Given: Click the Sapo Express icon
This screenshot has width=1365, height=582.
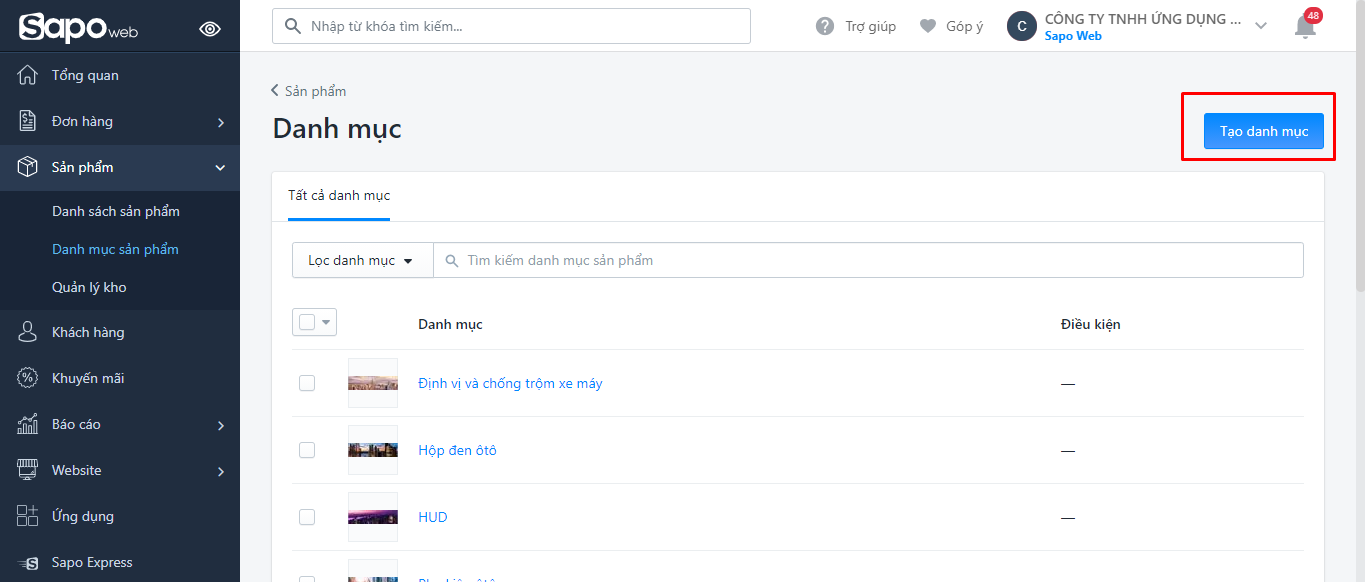Looking at the screenshot, I should click(x=28, y=563).
